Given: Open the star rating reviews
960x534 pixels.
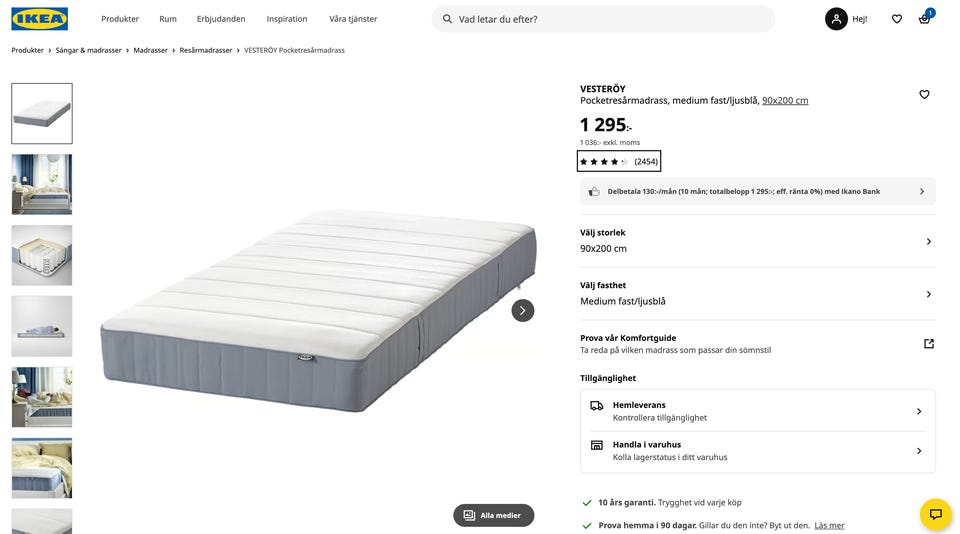Looking at the screenshot, I should pos(619,162).
